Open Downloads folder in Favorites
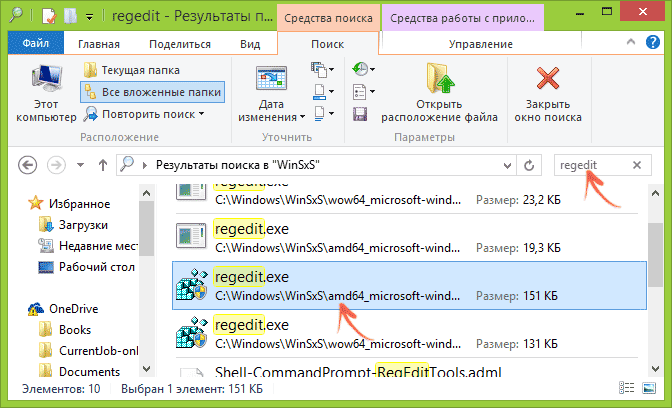 pos(74,225)
